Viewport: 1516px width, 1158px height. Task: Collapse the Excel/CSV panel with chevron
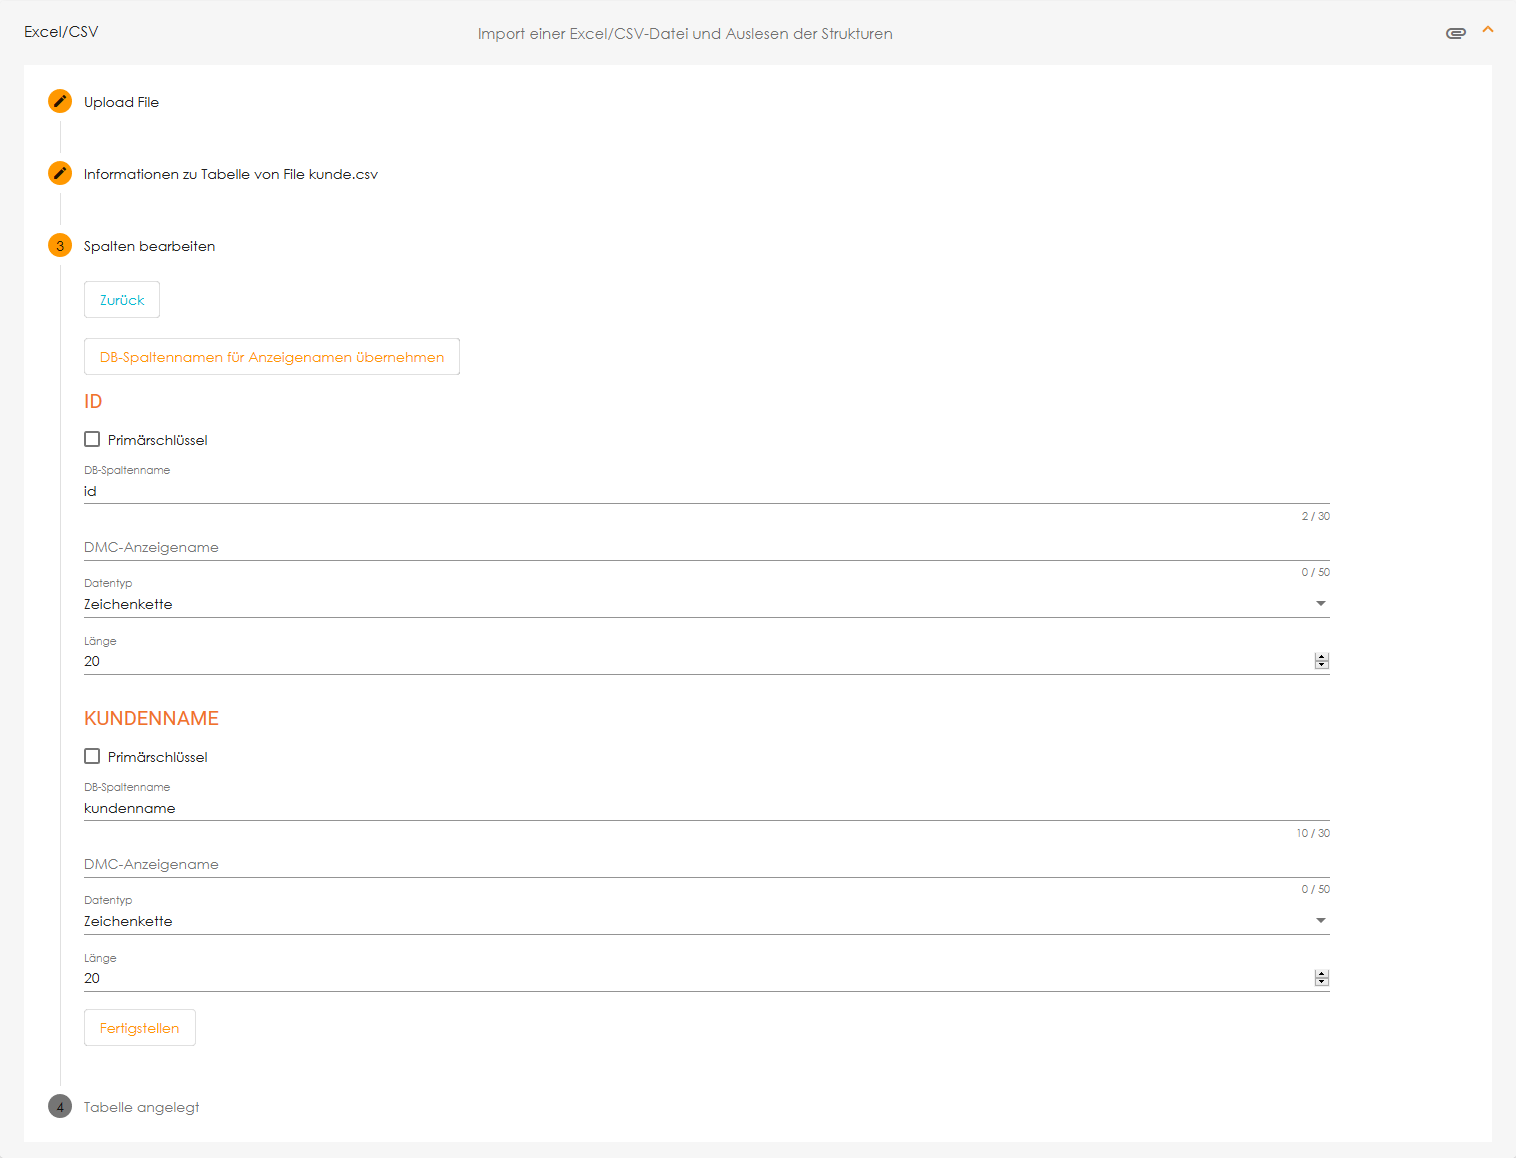click(x=1488, y=30)
